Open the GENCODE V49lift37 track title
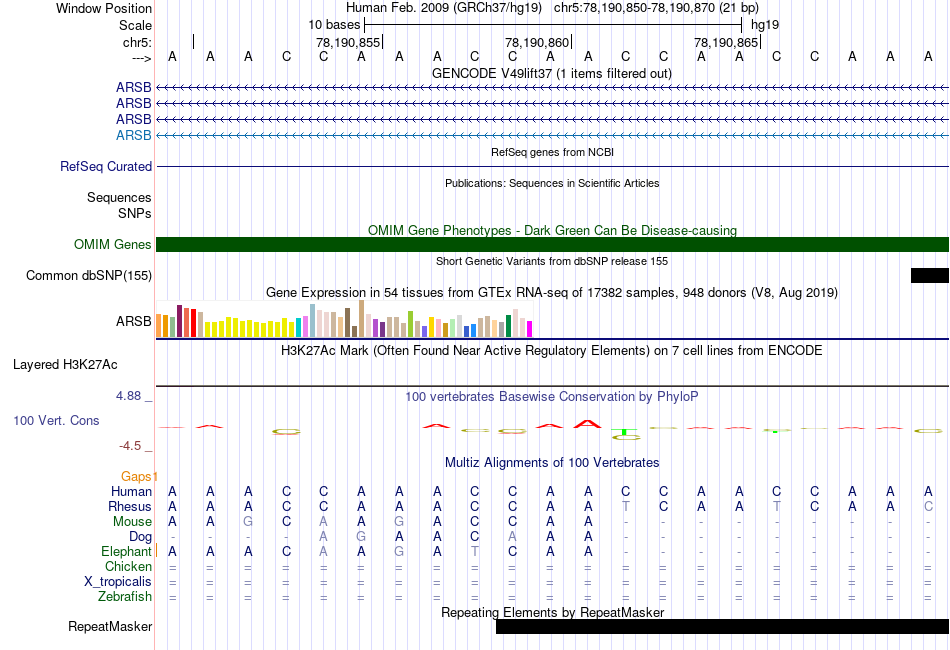 pyautogui.click(x=551, y=73)
